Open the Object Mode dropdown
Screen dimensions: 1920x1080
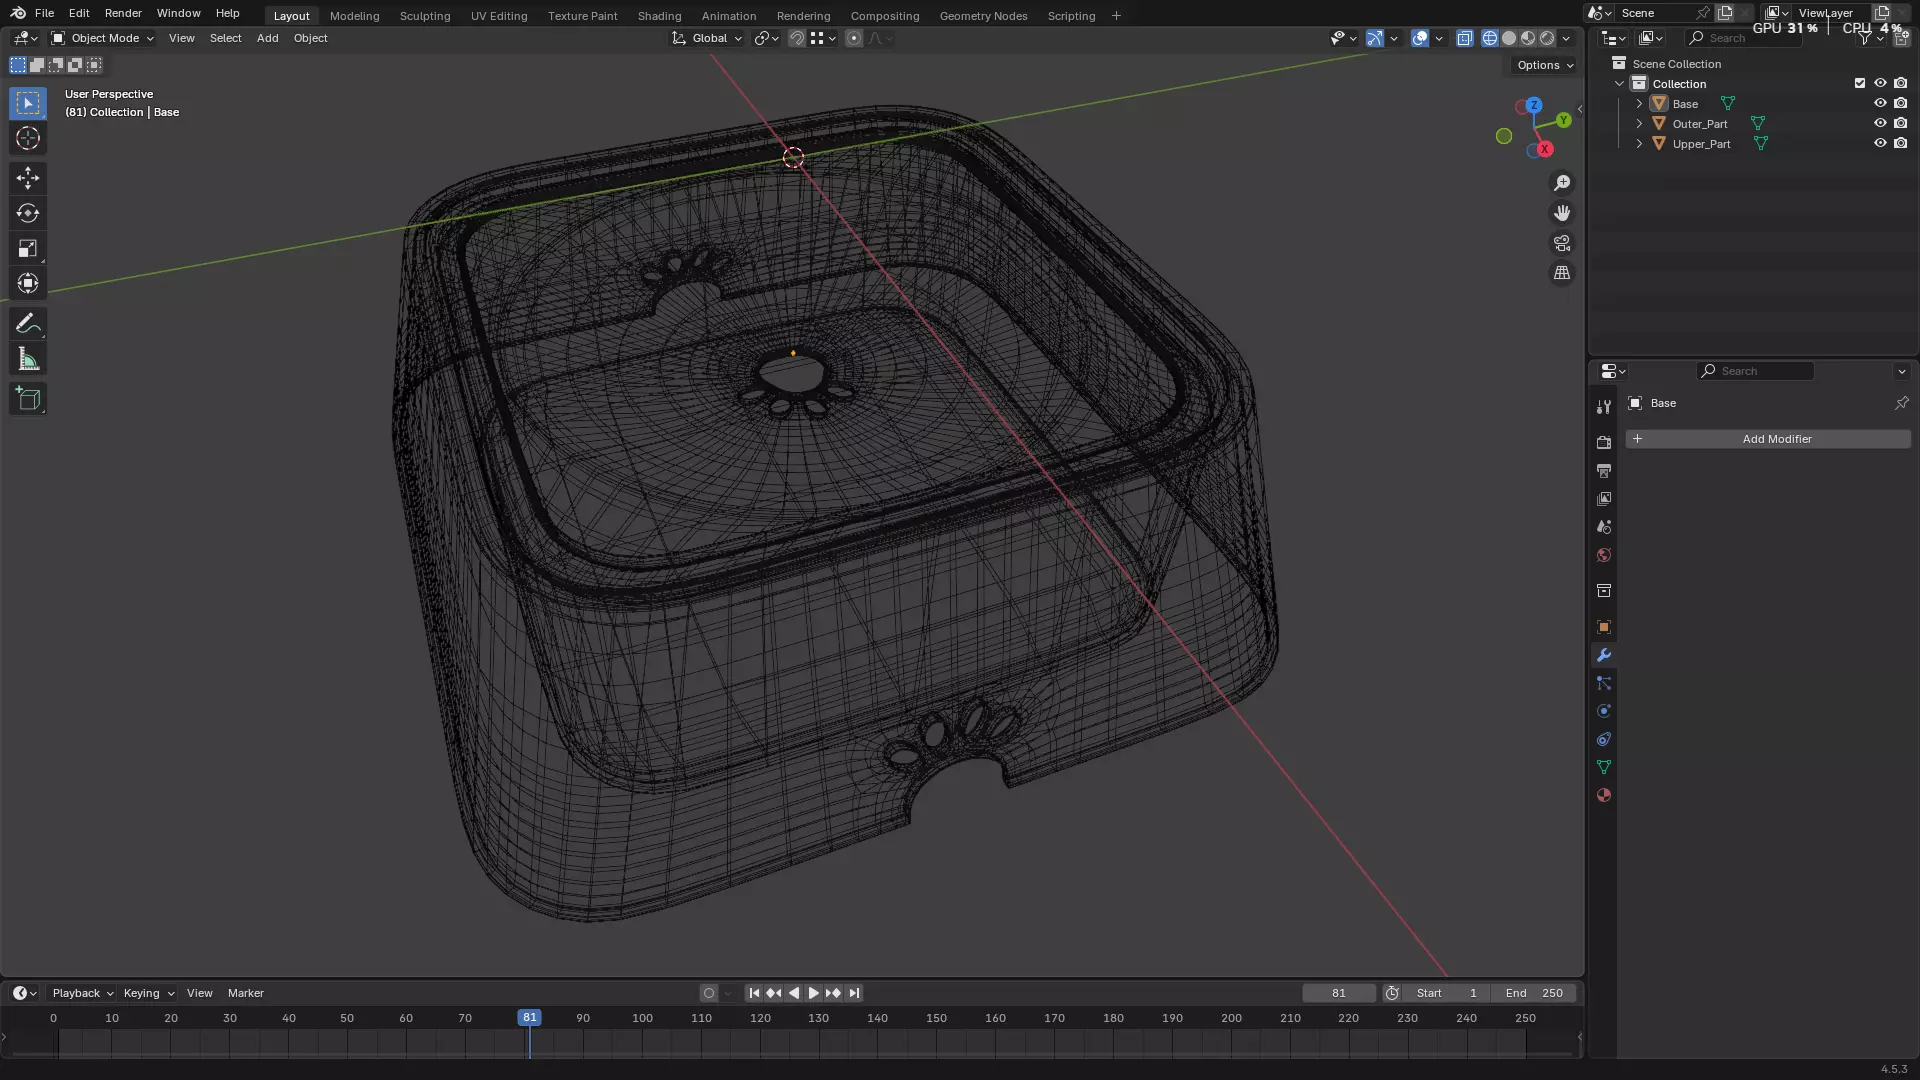pyautogui.click(x=103, y=38)
